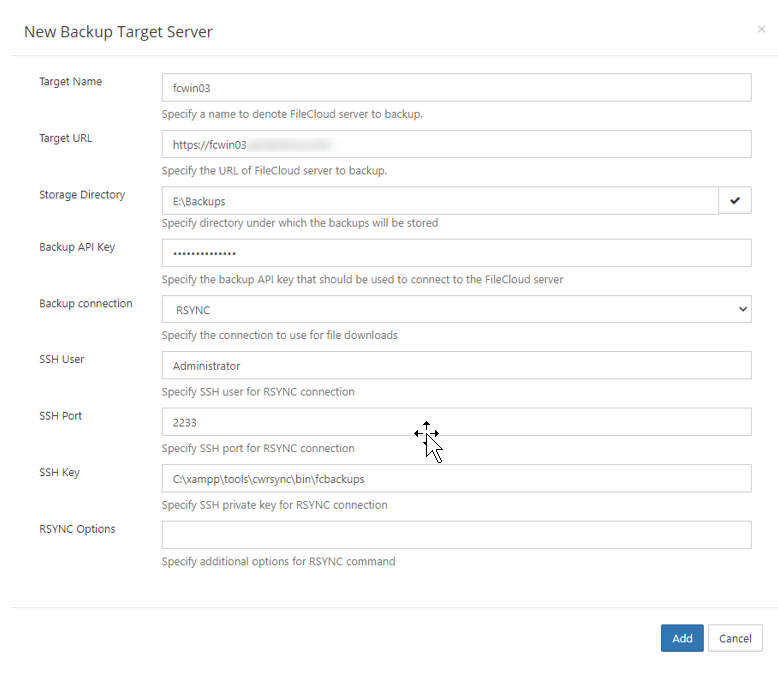Validate storage directory with checkmark button
Screen dimensions: 778x678
[735, 201]
